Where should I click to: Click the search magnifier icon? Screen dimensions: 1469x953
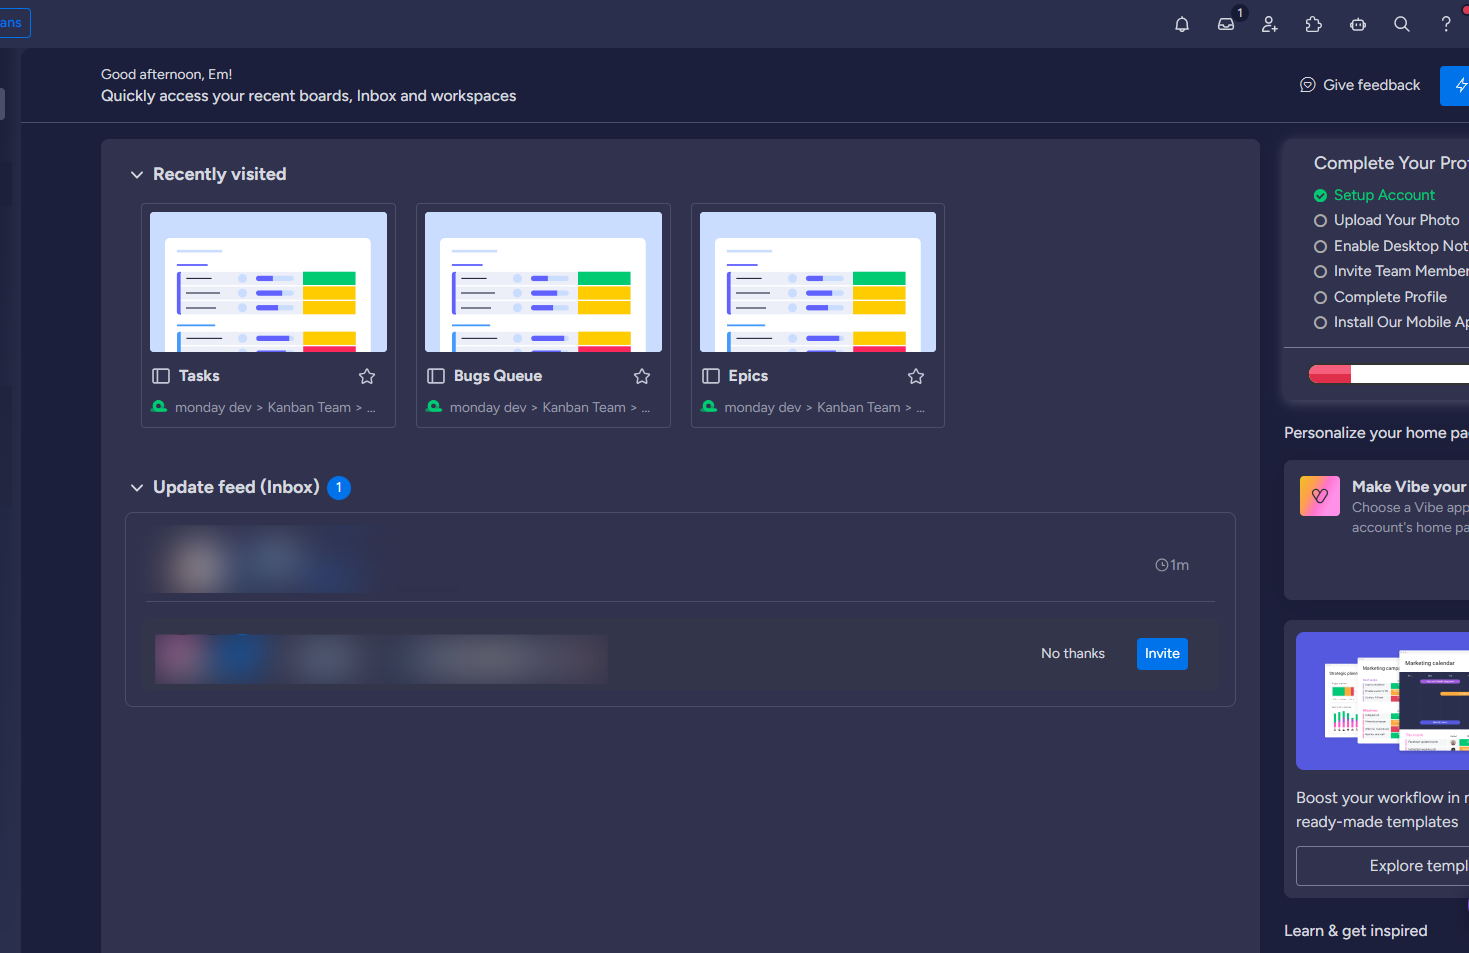click(x=1402, y=24)
